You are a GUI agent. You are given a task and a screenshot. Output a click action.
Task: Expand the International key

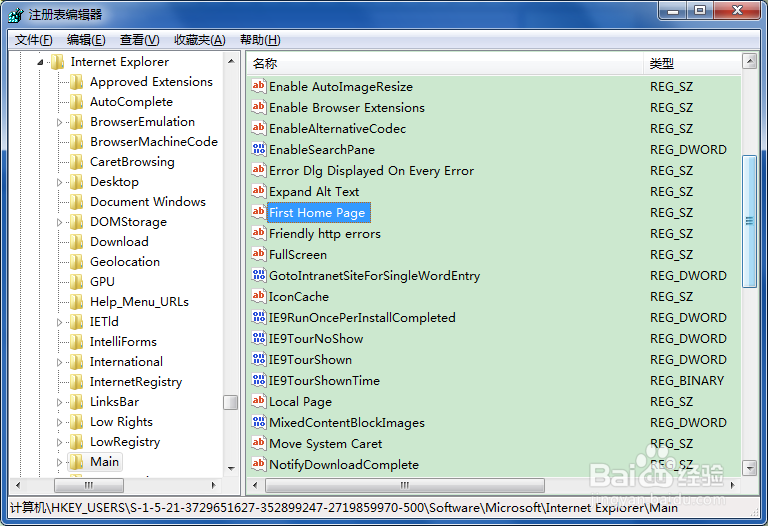59,362
